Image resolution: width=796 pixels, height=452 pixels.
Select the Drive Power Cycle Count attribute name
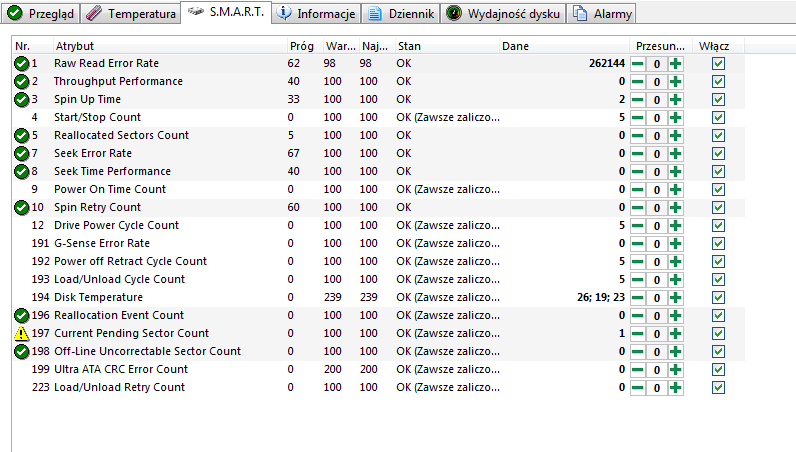pyautogui.click(x=116, y=225)
